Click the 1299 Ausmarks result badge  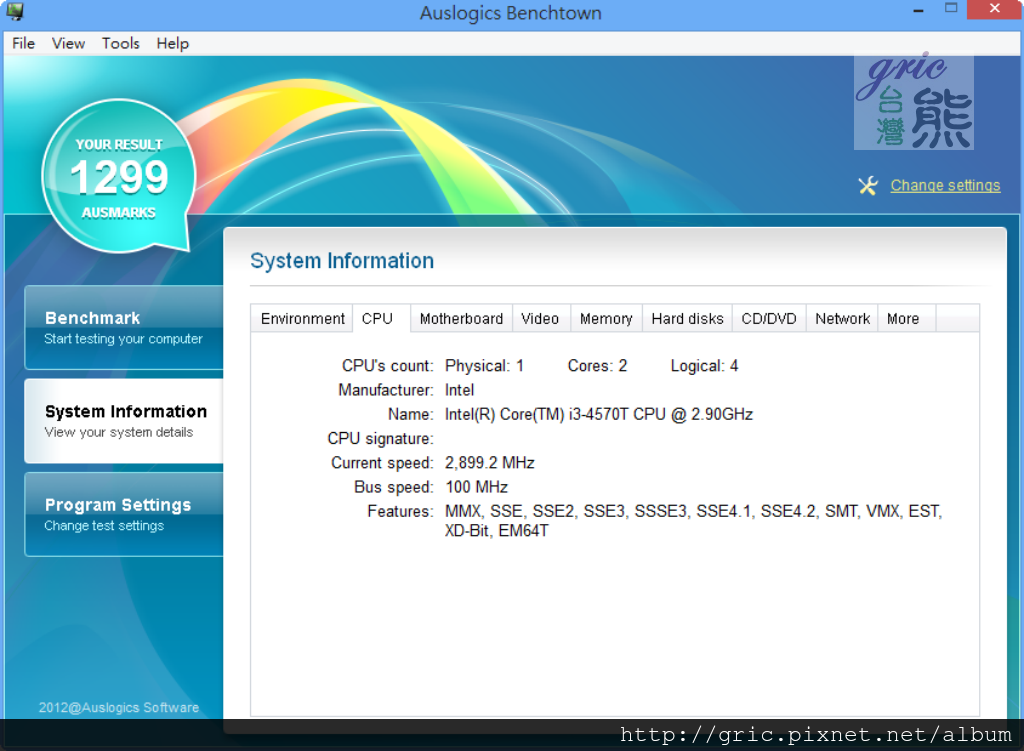(x=119, y=178)
